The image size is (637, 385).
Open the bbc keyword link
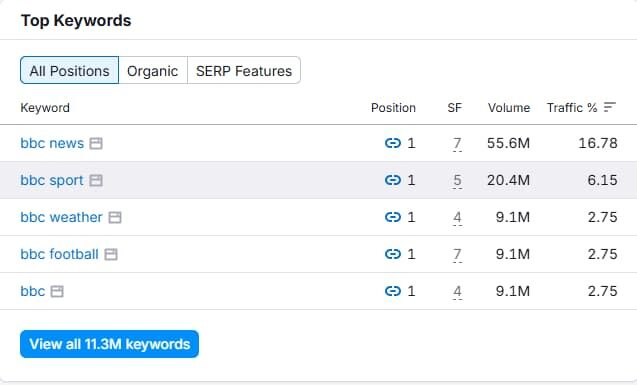(32, 291)
